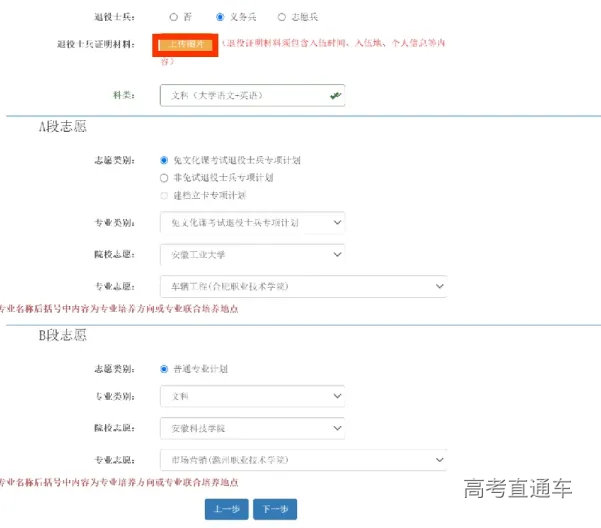Go back with 上一步 button

pos(226,509)
